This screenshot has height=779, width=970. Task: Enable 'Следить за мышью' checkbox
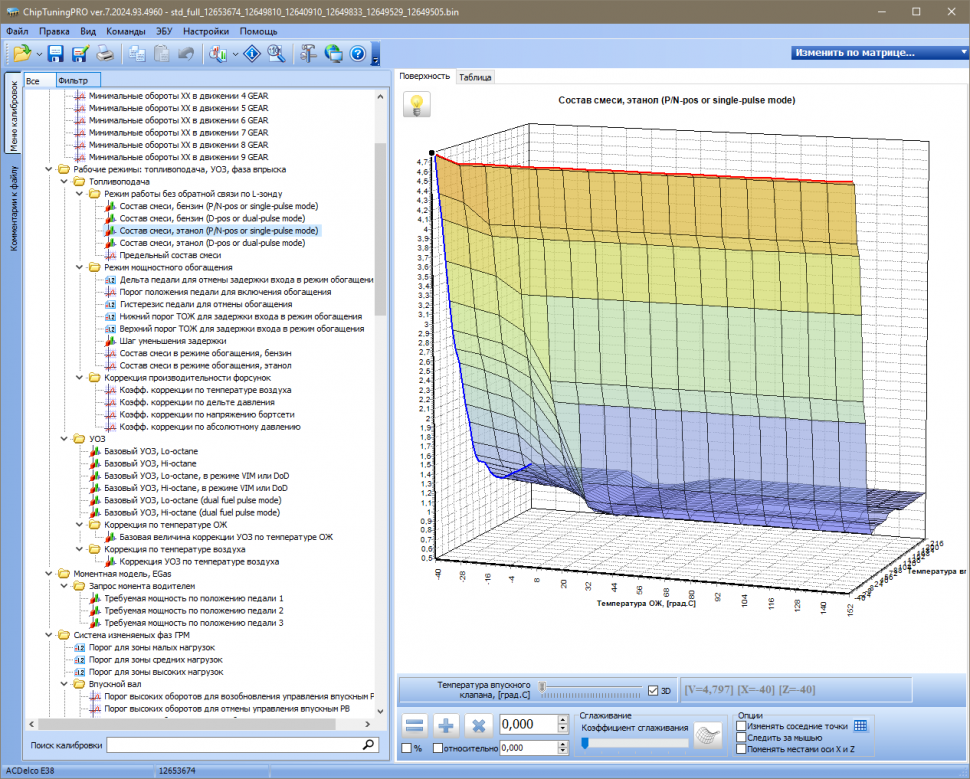tap(741, 737)
